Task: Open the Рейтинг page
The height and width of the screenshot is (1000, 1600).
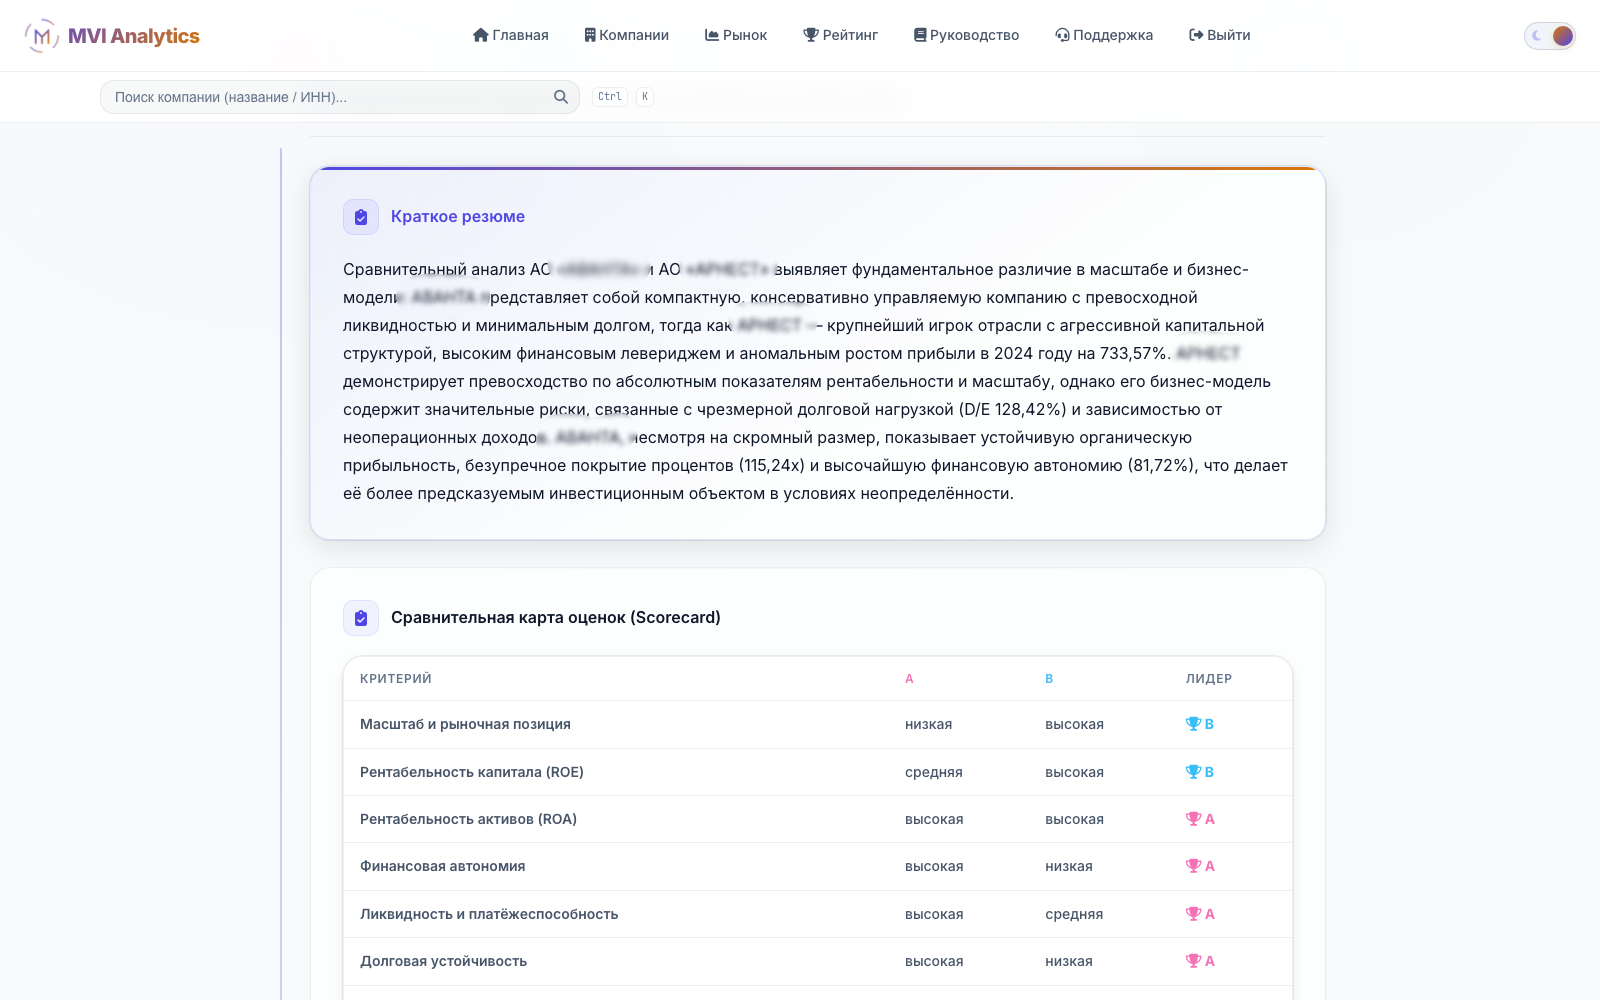Action: tap(841, 35)
